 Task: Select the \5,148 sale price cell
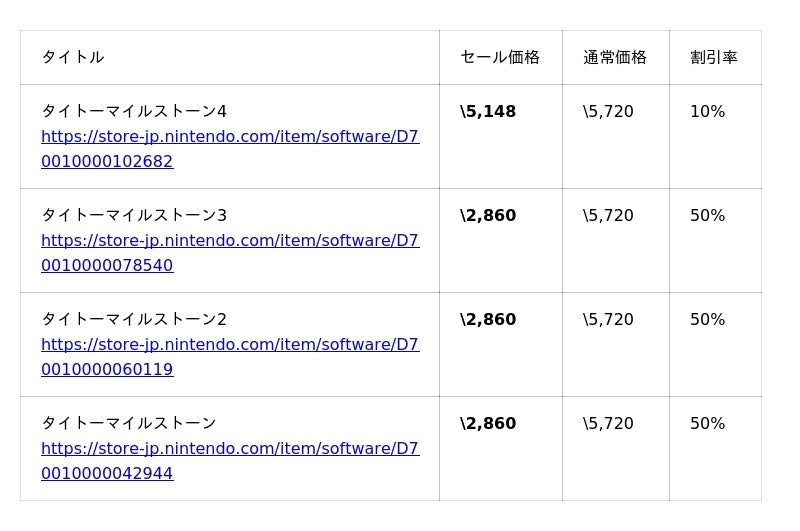coord(488,112)
